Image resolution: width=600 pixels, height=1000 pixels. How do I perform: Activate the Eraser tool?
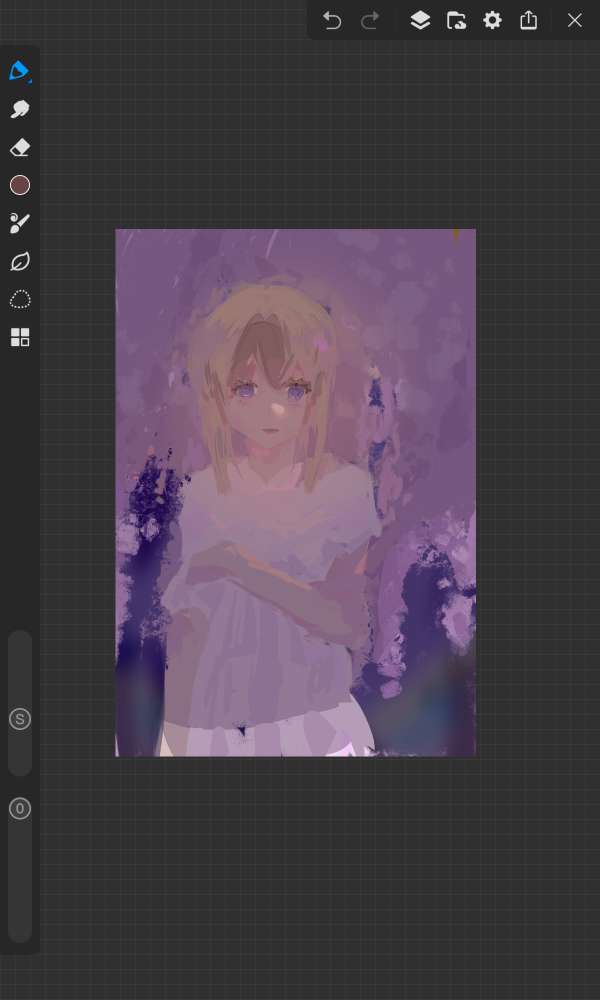point(20,148)
